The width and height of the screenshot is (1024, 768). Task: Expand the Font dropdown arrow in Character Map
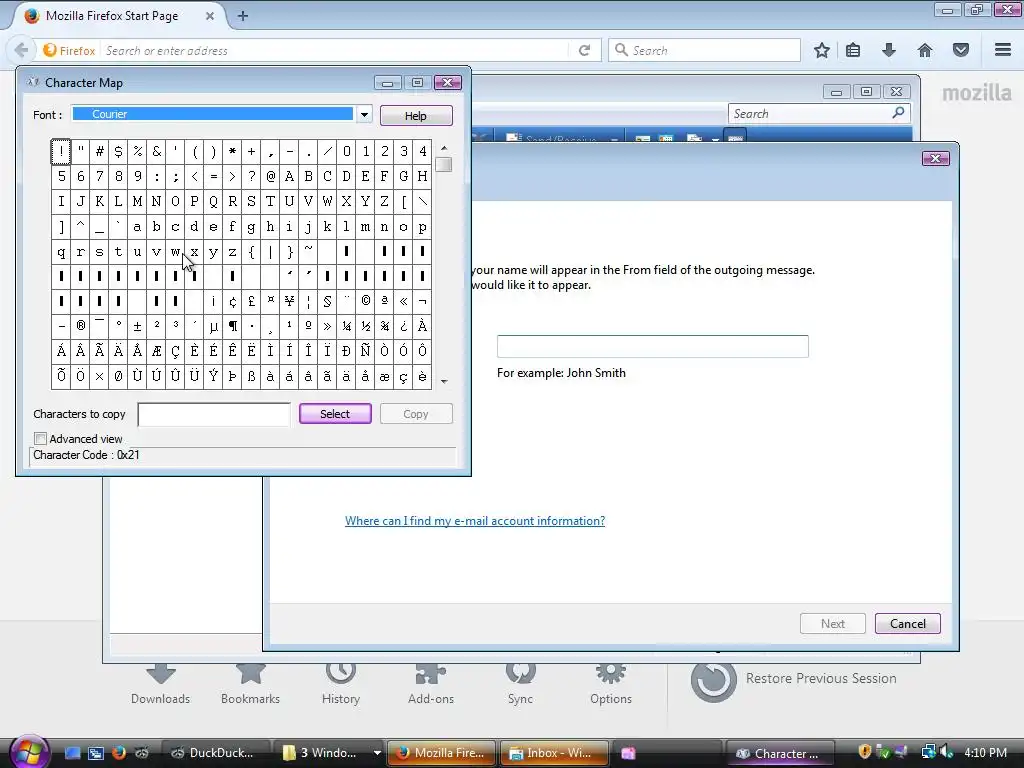pyautogui.click(x=364, y=114)
